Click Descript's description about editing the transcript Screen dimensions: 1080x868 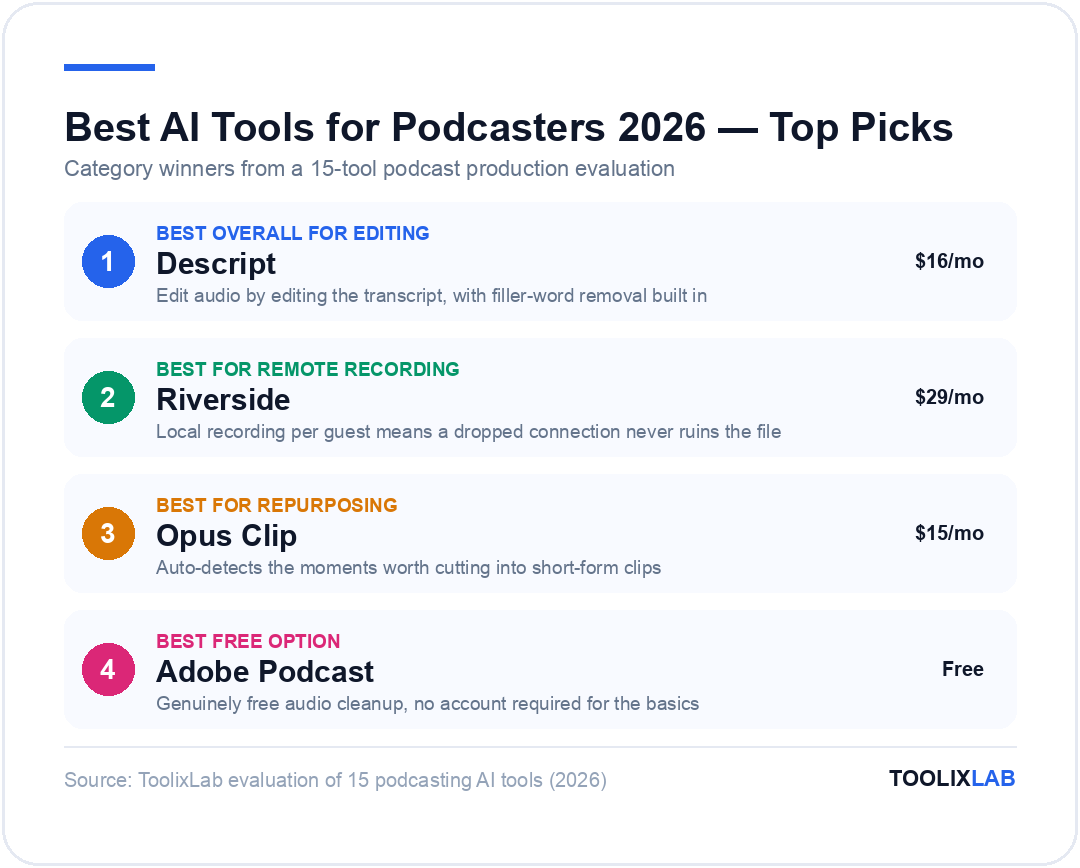[432, 296]
